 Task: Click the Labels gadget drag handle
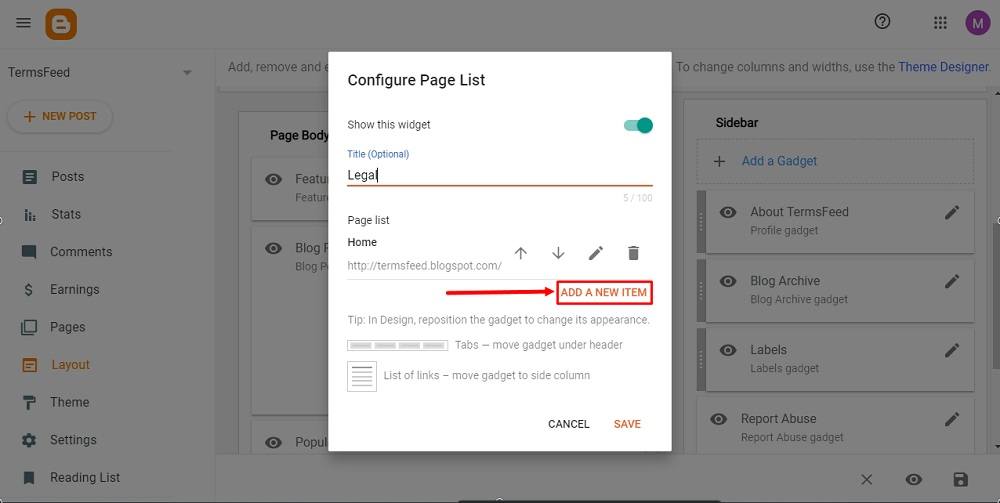pos(701,359)
